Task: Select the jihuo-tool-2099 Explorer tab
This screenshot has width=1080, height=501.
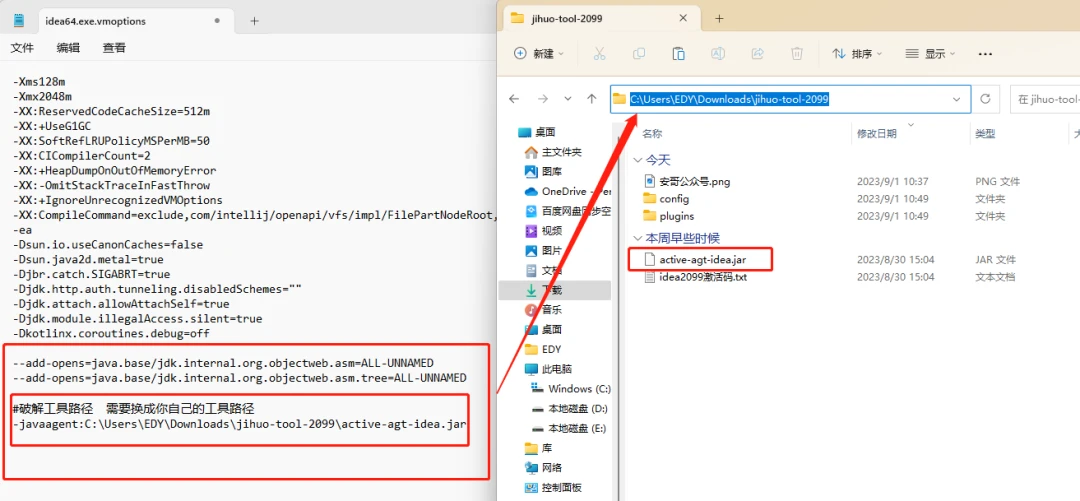Action: tap(599, 19)
